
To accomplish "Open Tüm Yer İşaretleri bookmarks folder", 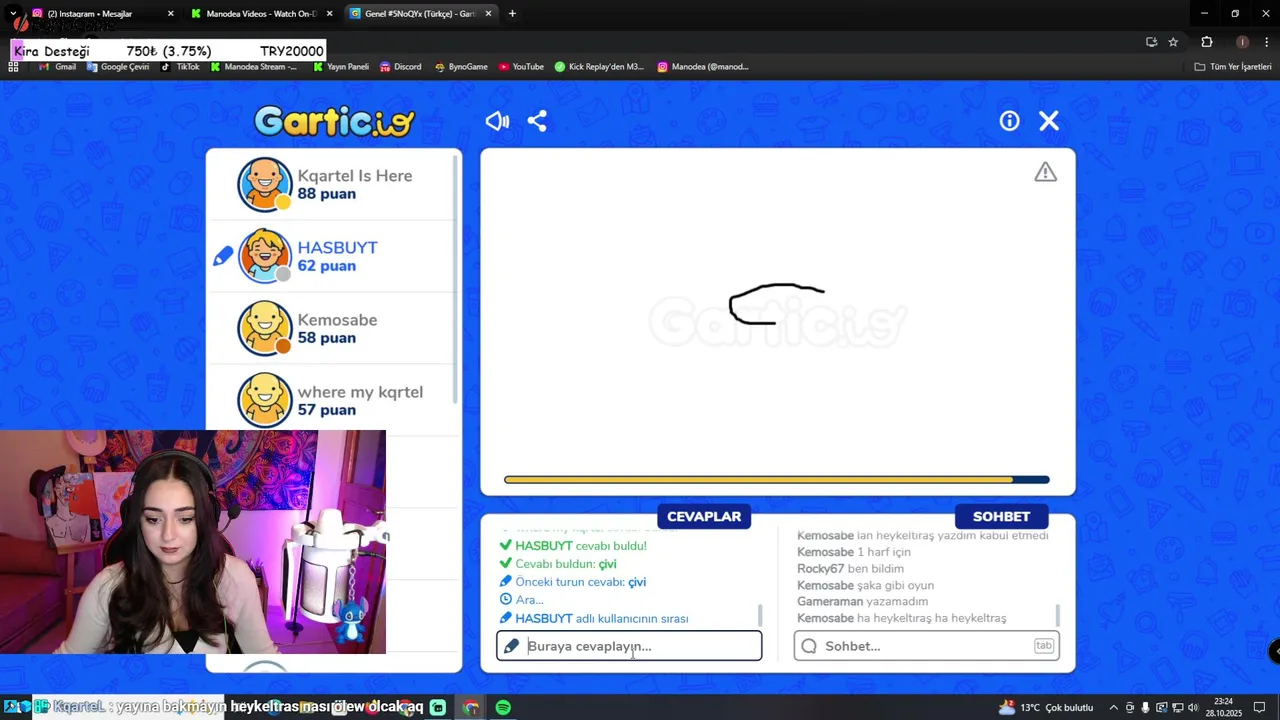I will [x=1233, y=67].
